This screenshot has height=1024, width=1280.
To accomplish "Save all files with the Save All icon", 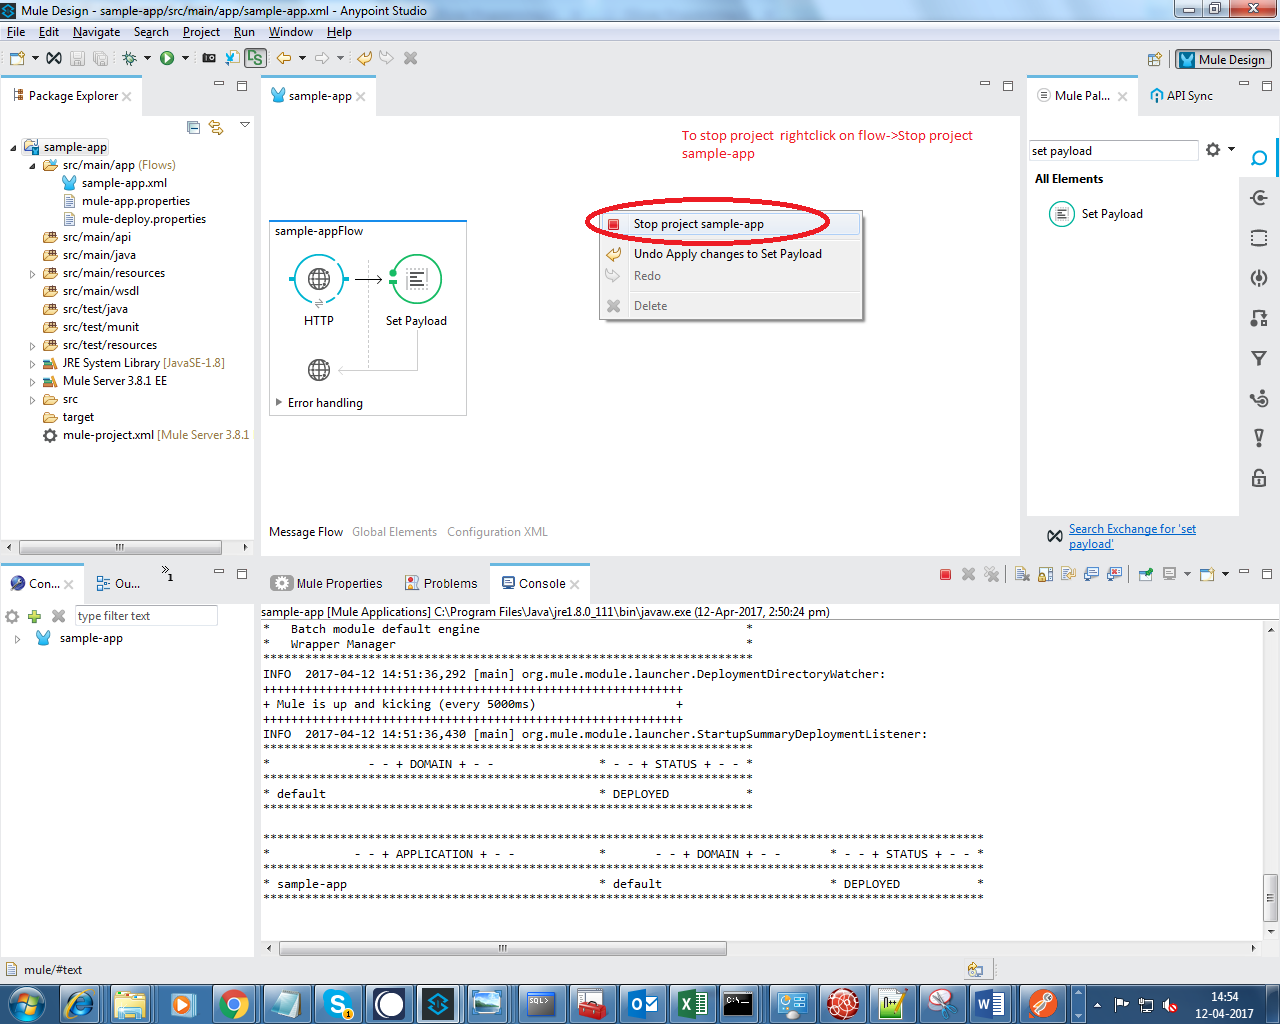I will coord(100,57).
